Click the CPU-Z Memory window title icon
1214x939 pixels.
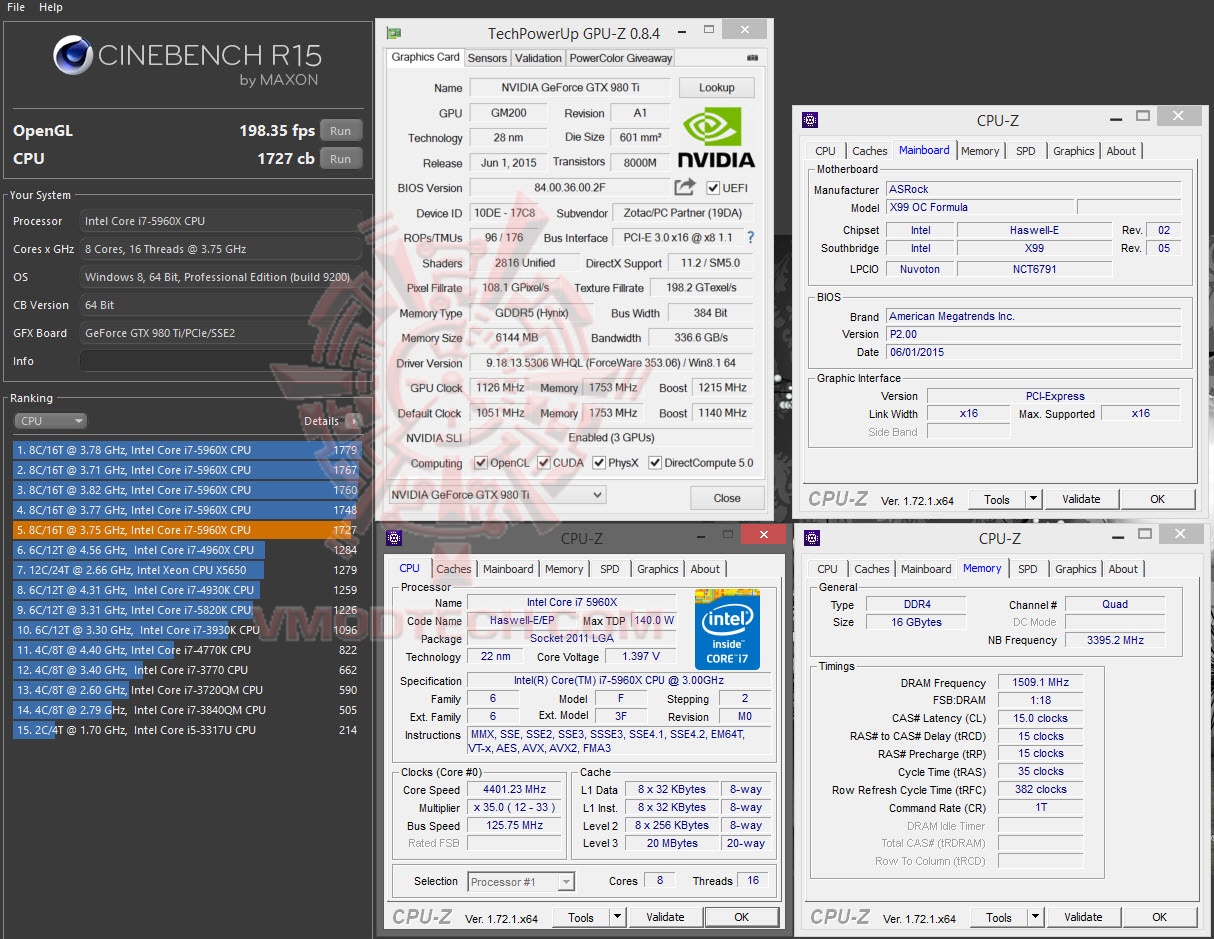[813, 538]
